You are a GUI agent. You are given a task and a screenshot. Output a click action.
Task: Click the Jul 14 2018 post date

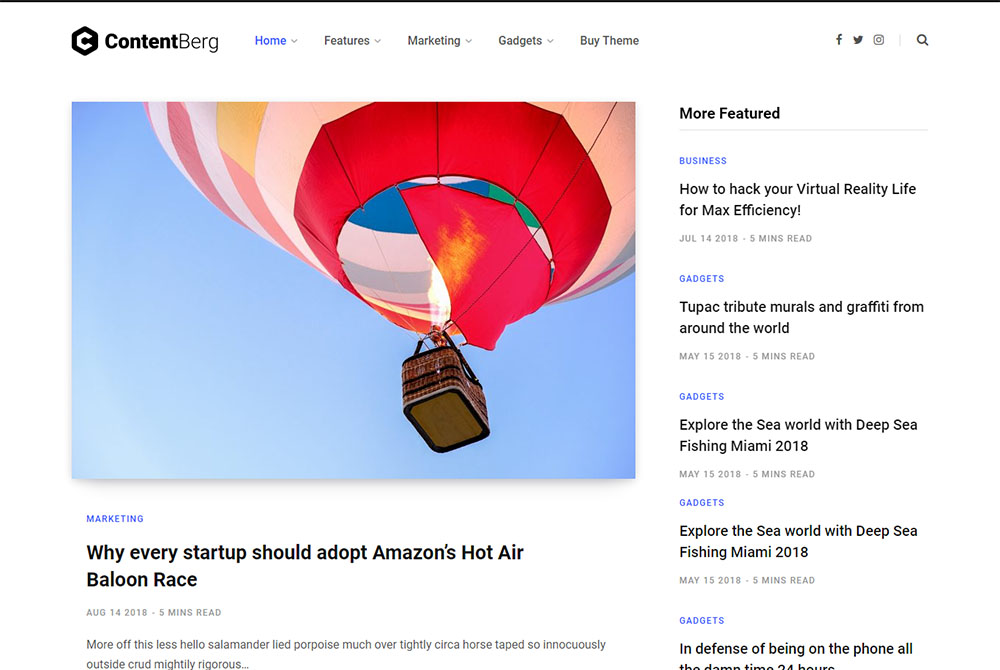708,239
